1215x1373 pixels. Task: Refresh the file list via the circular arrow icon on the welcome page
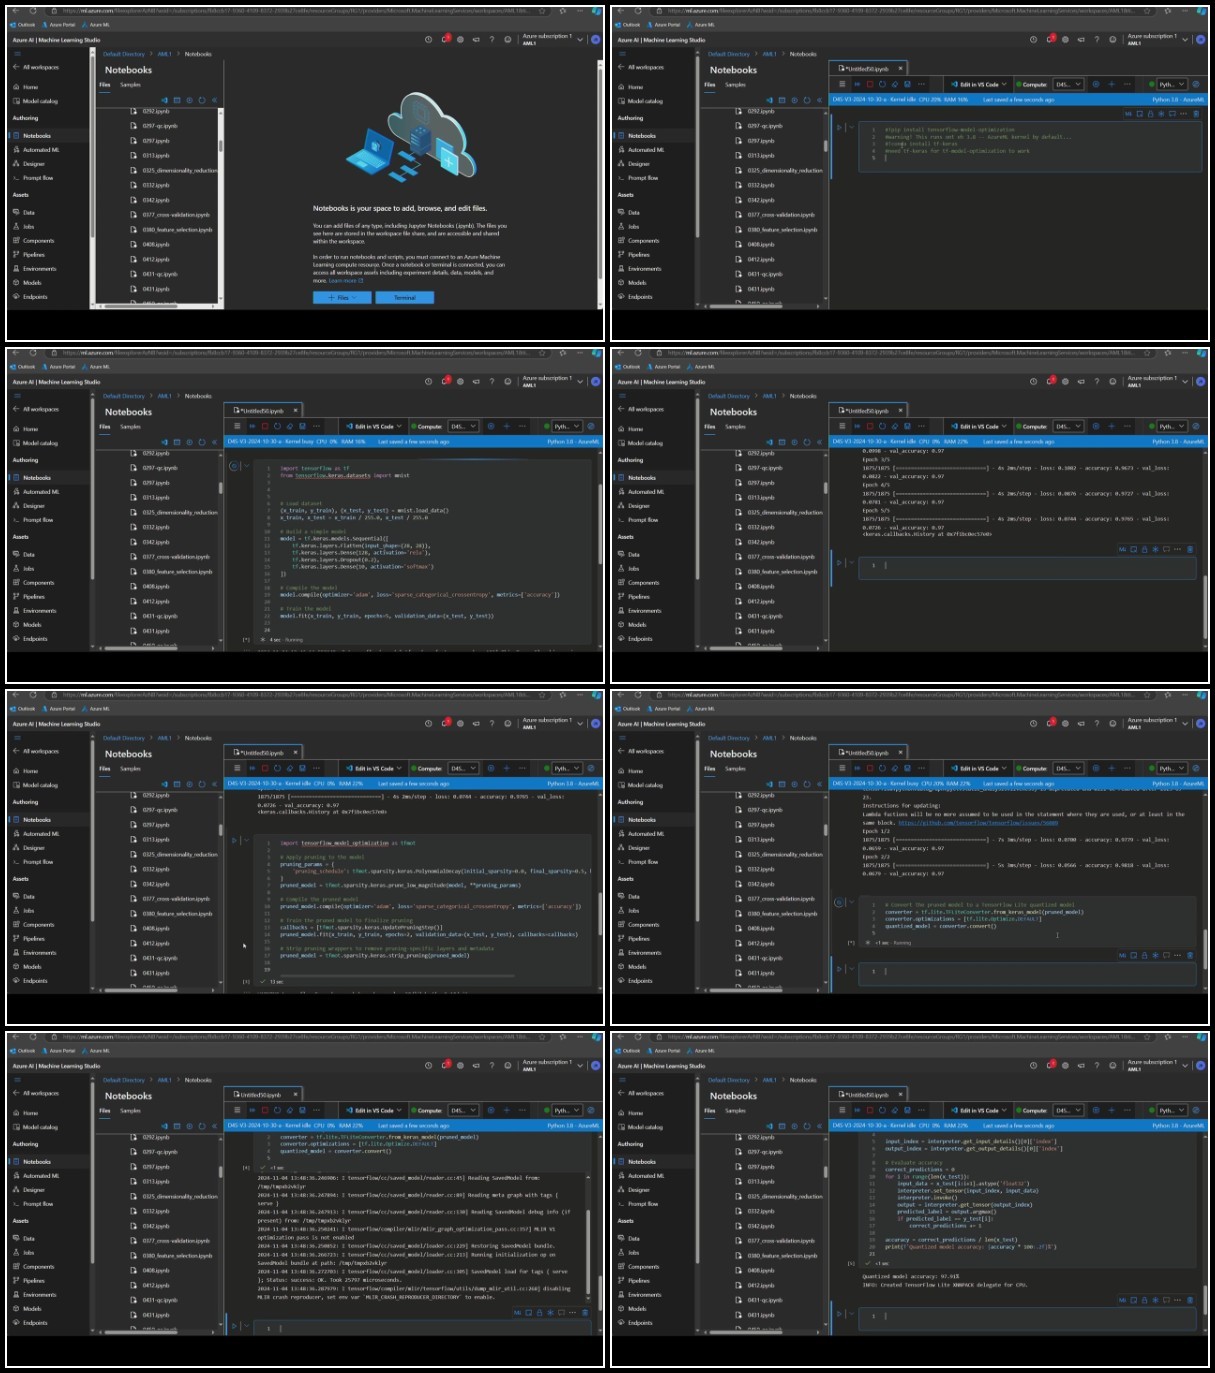(202, 100)
